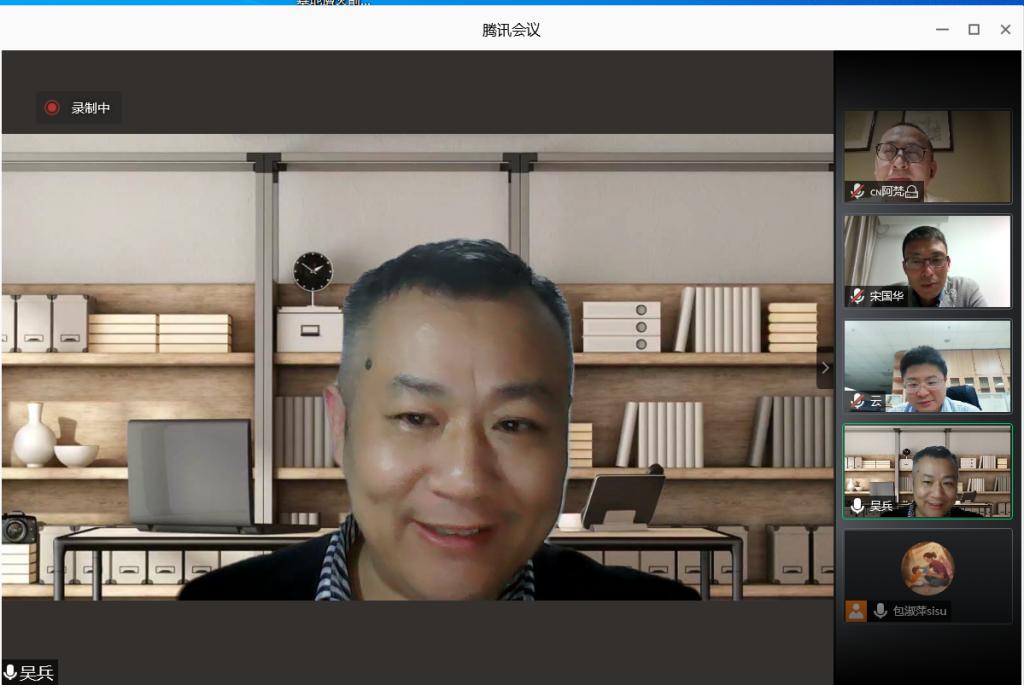Viewport: 1024px width, 685px height.
Task: Click the microphone icon at bottom-left of main video
Action: coord(10,673)
